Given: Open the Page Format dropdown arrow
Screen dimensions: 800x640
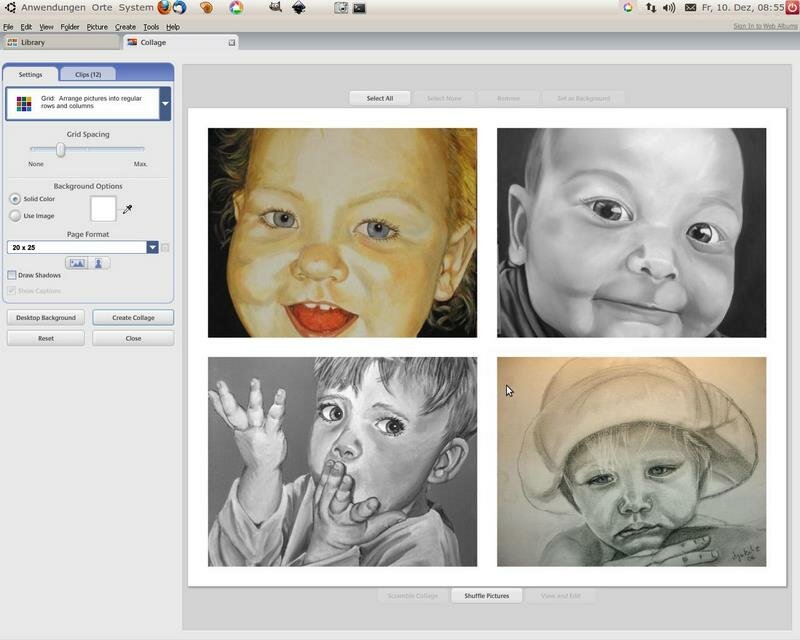Looking at the screenshot, I should 153,248.
